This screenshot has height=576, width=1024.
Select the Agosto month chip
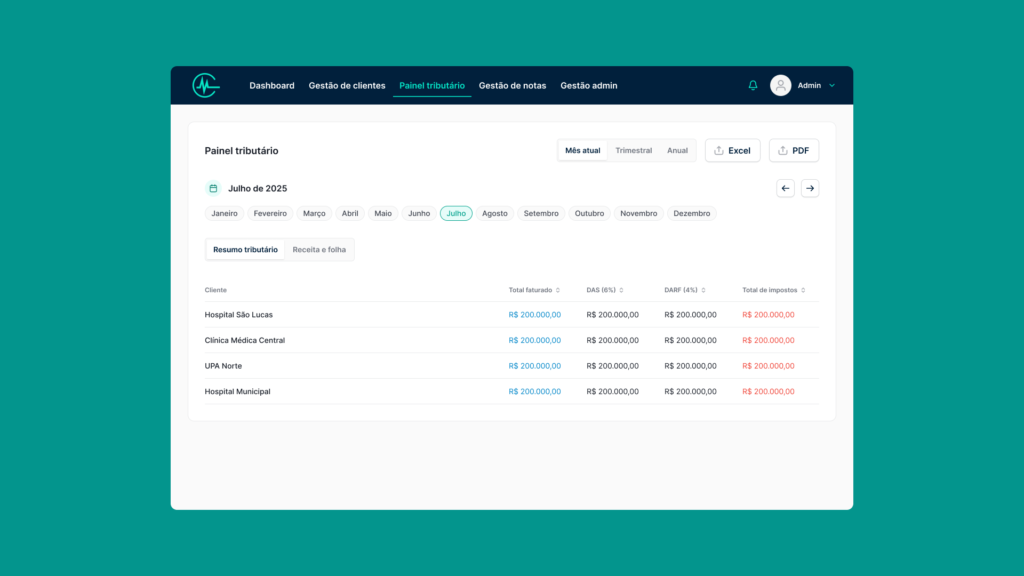(494, 214)
